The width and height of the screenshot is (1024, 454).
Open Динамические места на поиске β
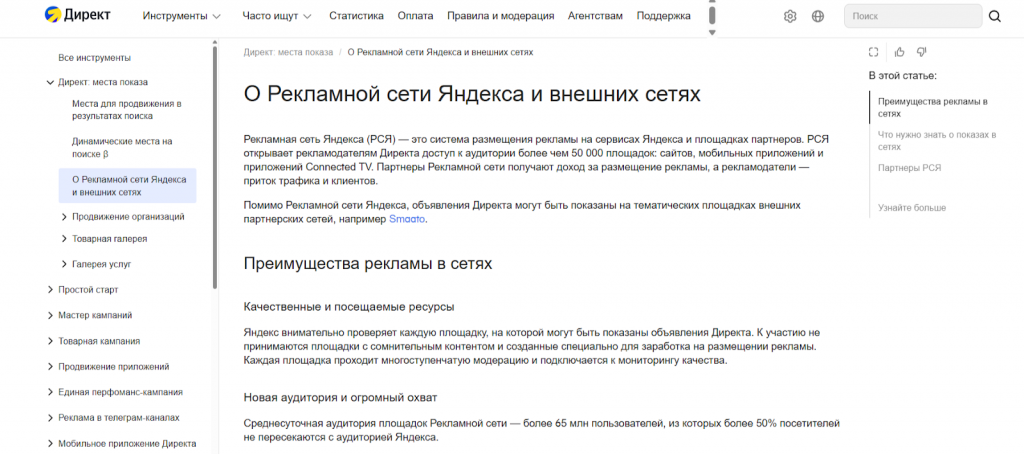[122, 148]
